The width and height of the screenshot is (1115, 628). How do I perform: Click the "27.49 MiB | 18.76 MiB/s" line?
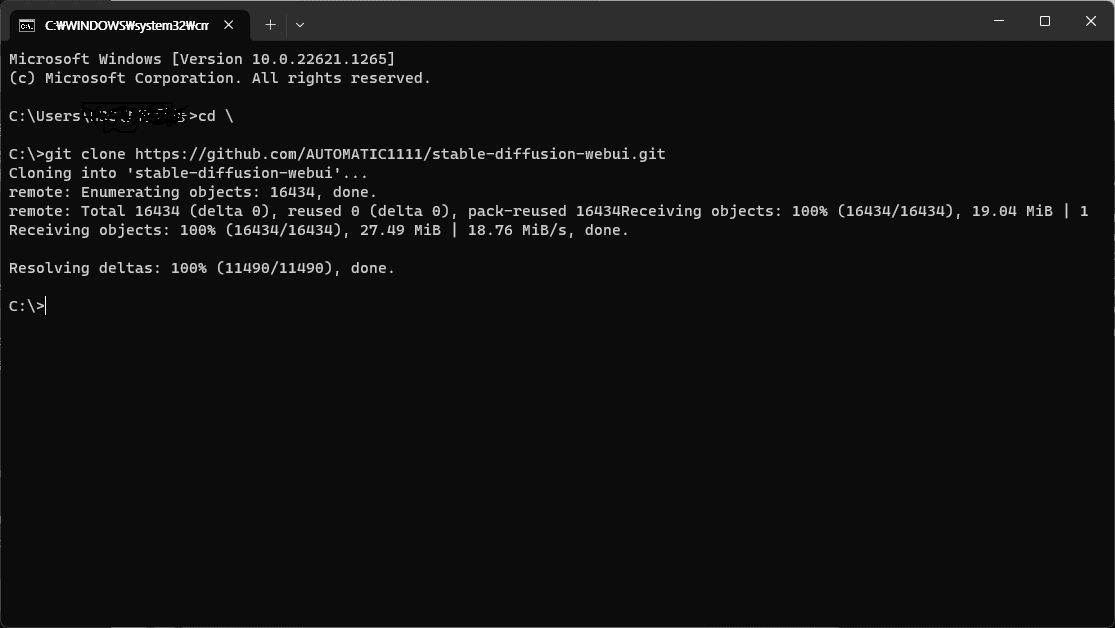(x=319, y=230)
